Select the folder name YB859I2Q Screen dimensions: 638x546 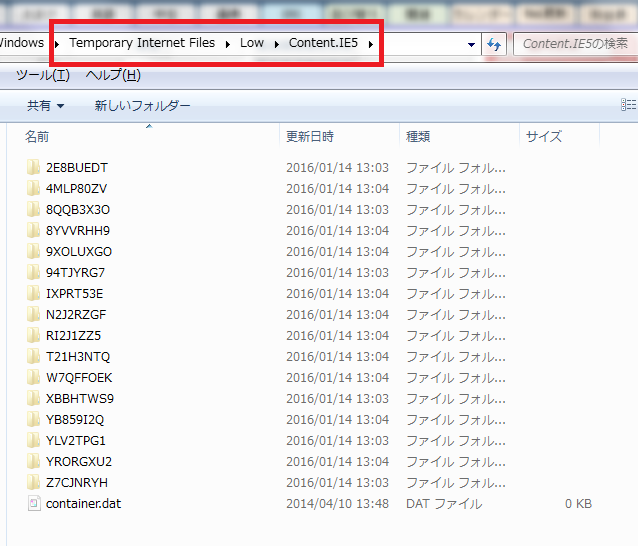75,420
